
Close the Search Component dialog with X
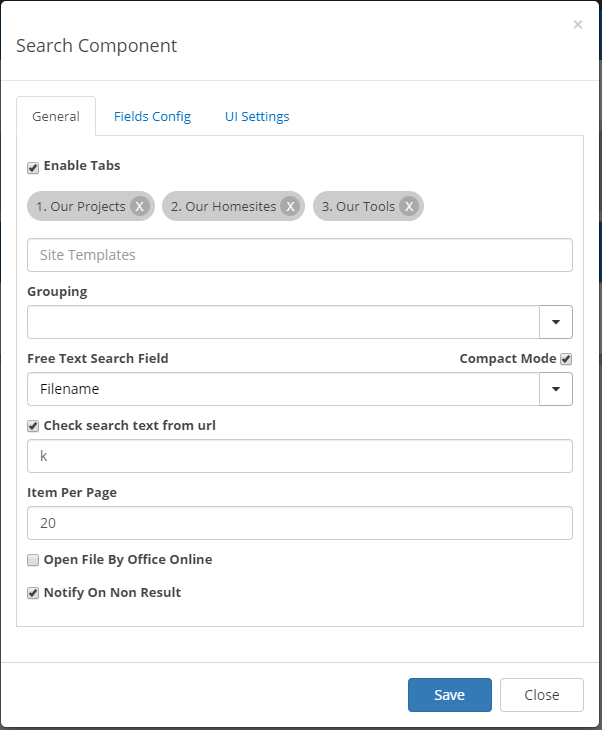point(578,24)
